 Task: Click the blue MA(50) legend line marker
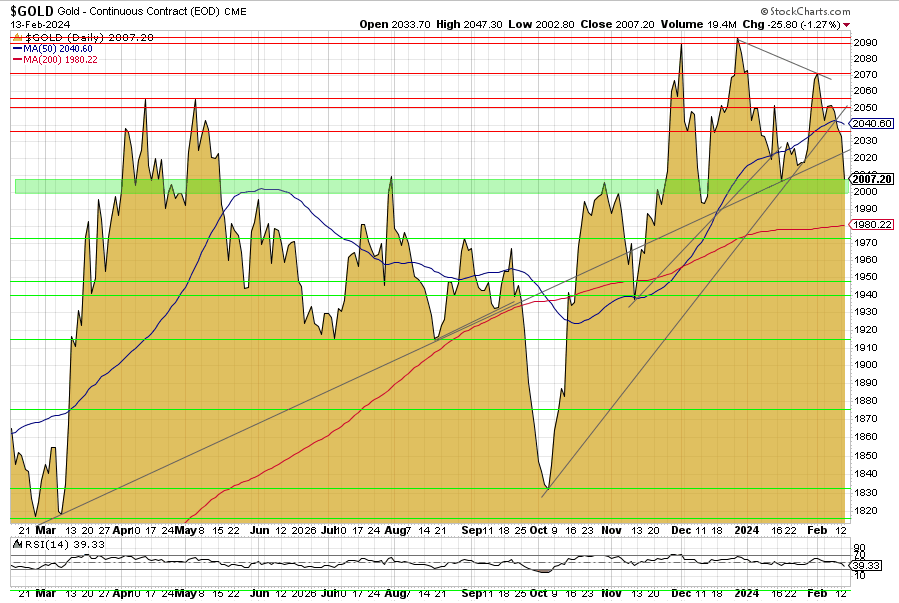[x=19, y=47]
